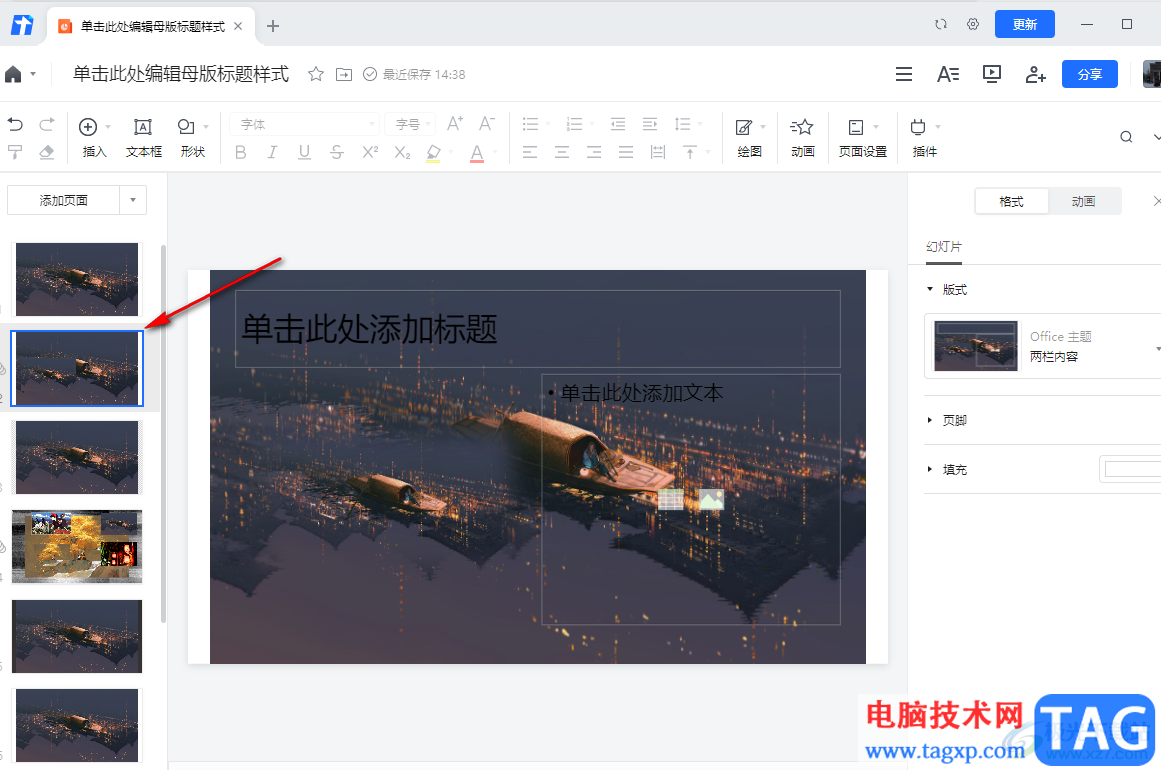
Task: Click the text style A icon in header
Action: pos(948,74)
